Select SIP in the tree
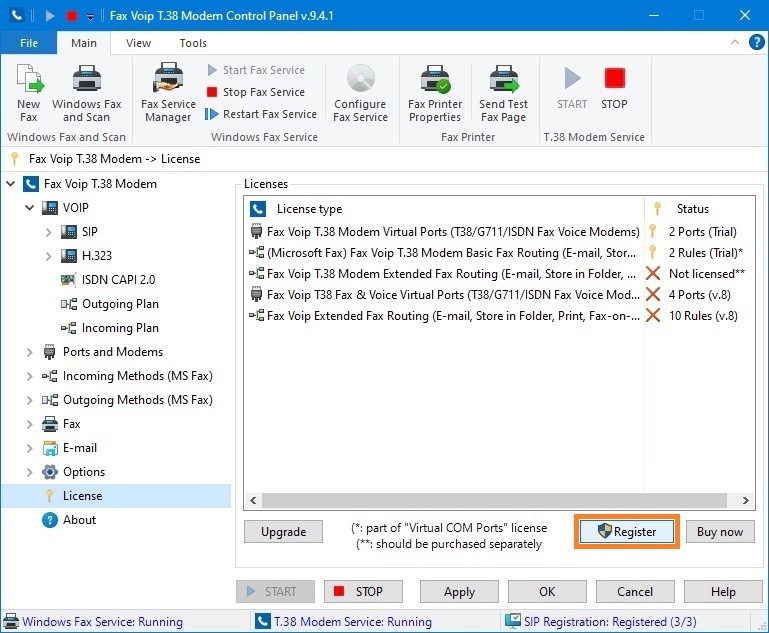 (x=89, y=231)
